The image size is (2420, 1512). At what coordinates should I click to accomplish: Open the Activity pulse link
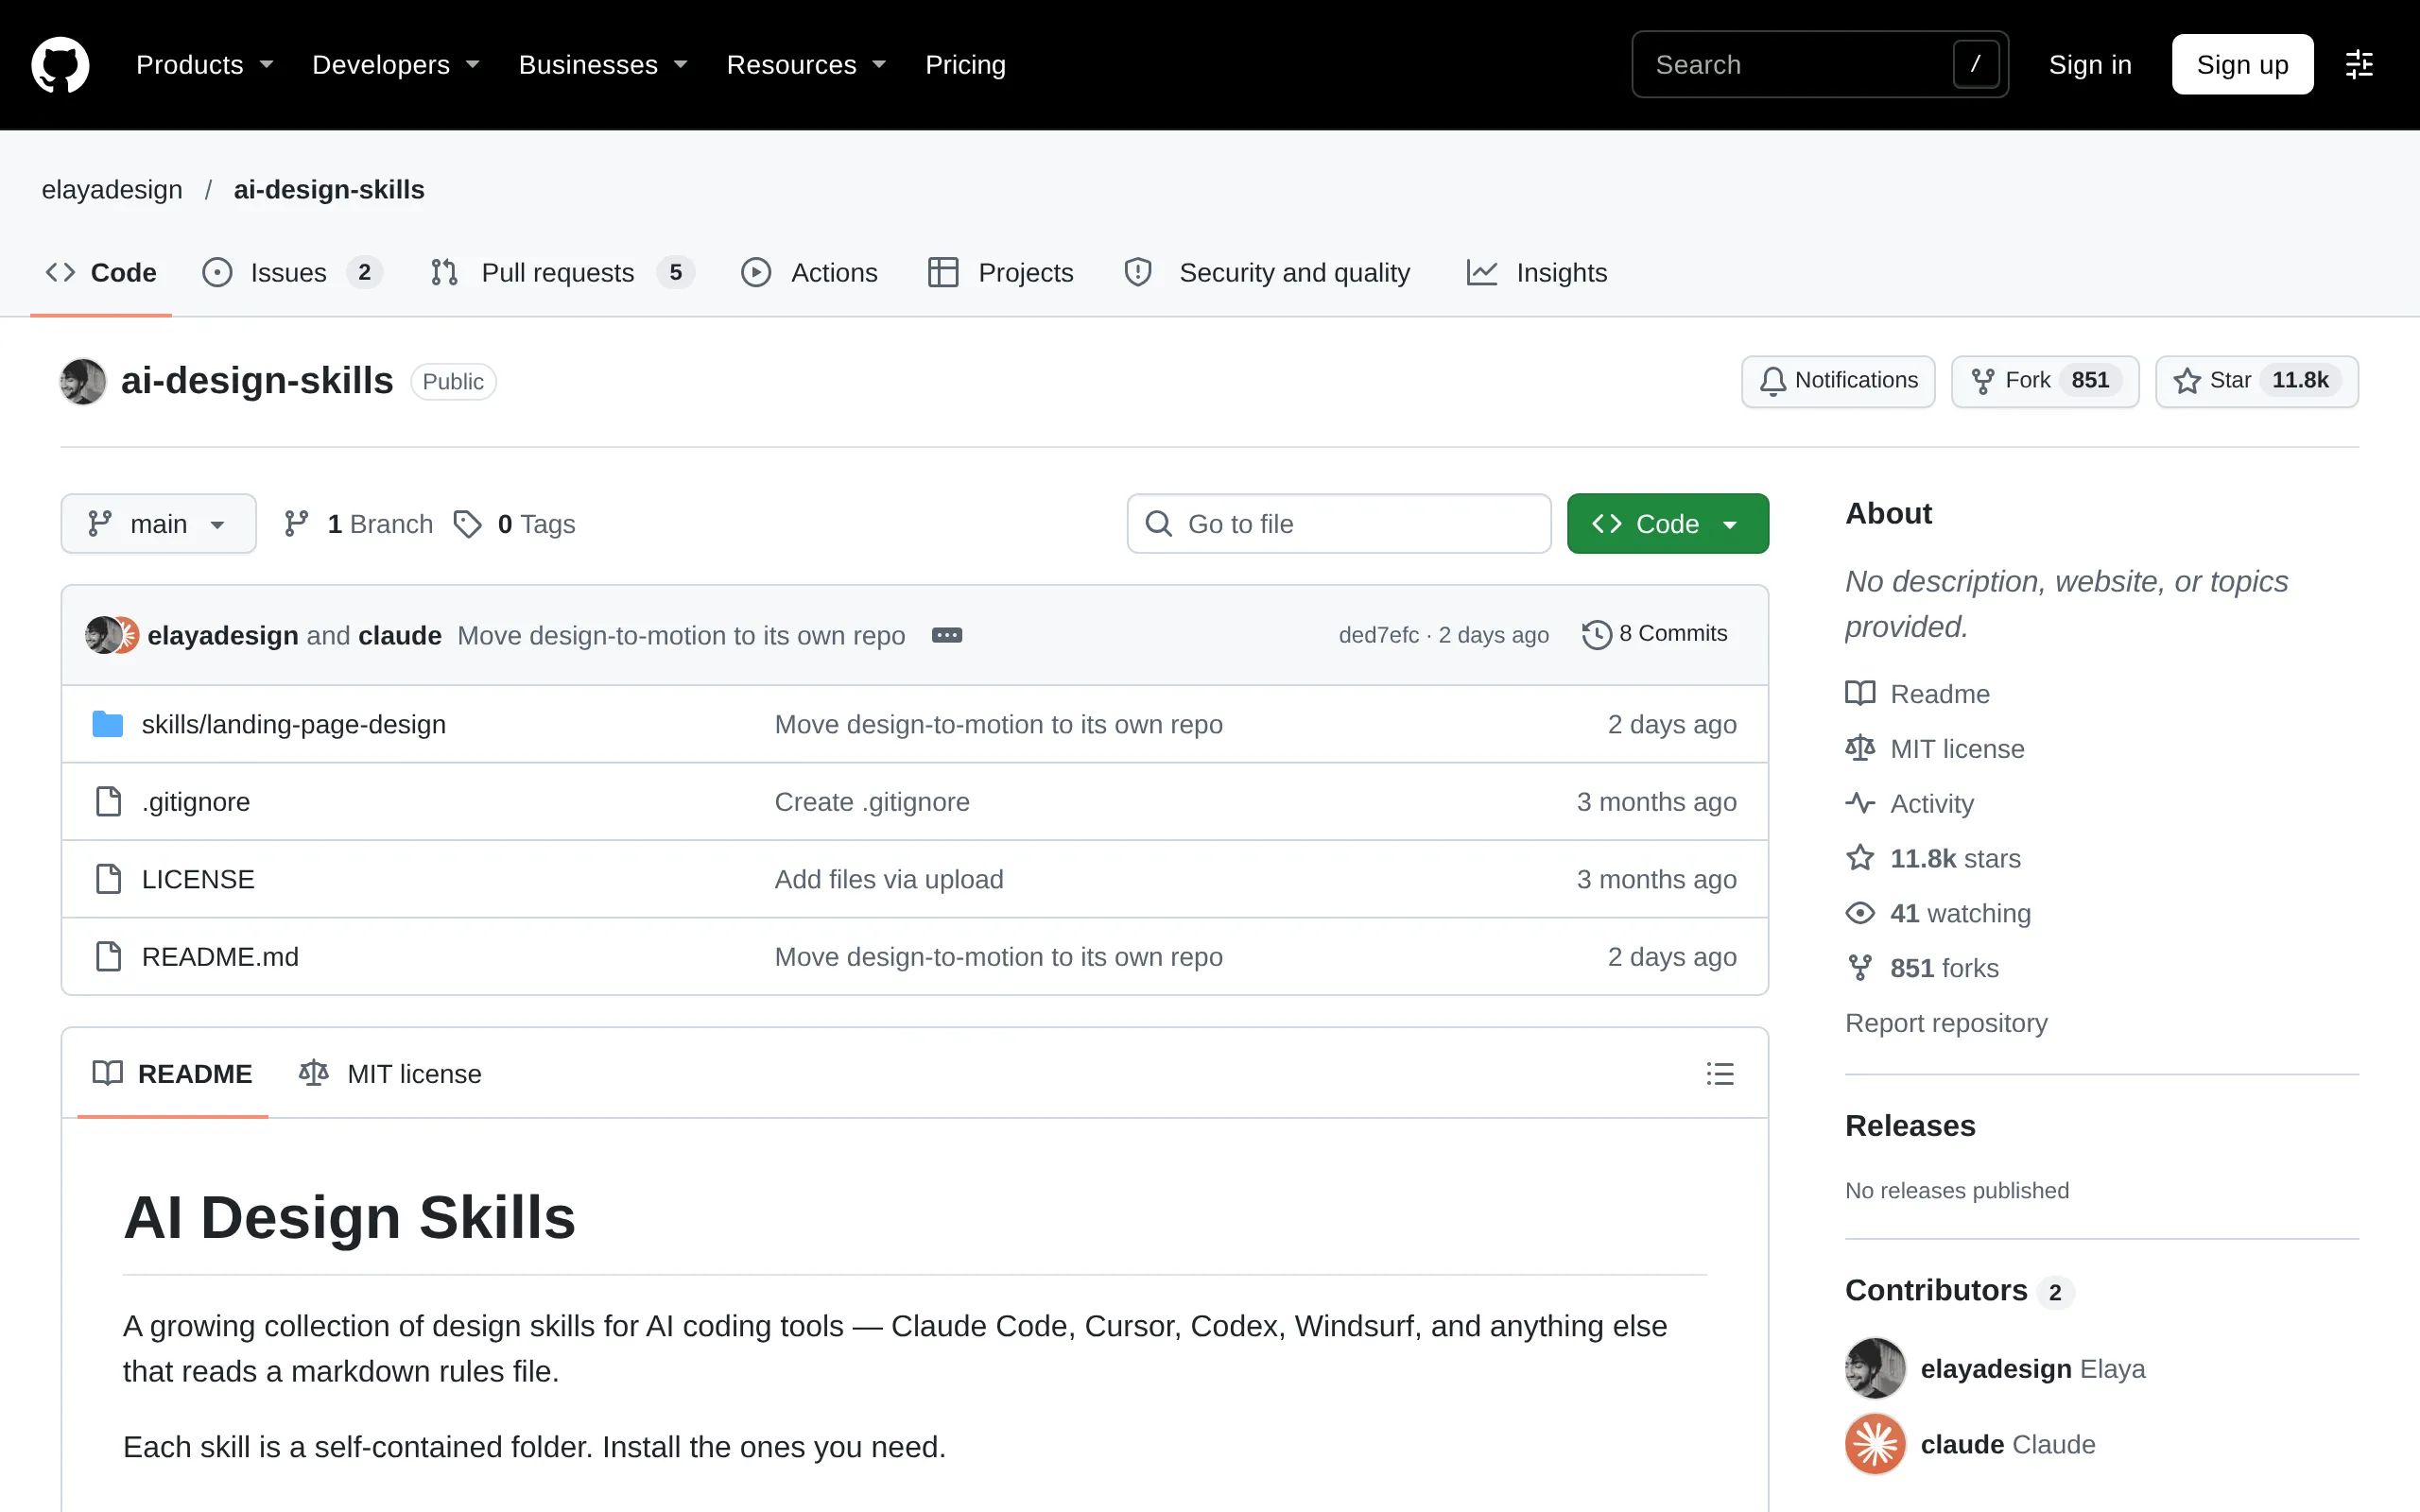pyautogui.click(x=1910, y=804)
